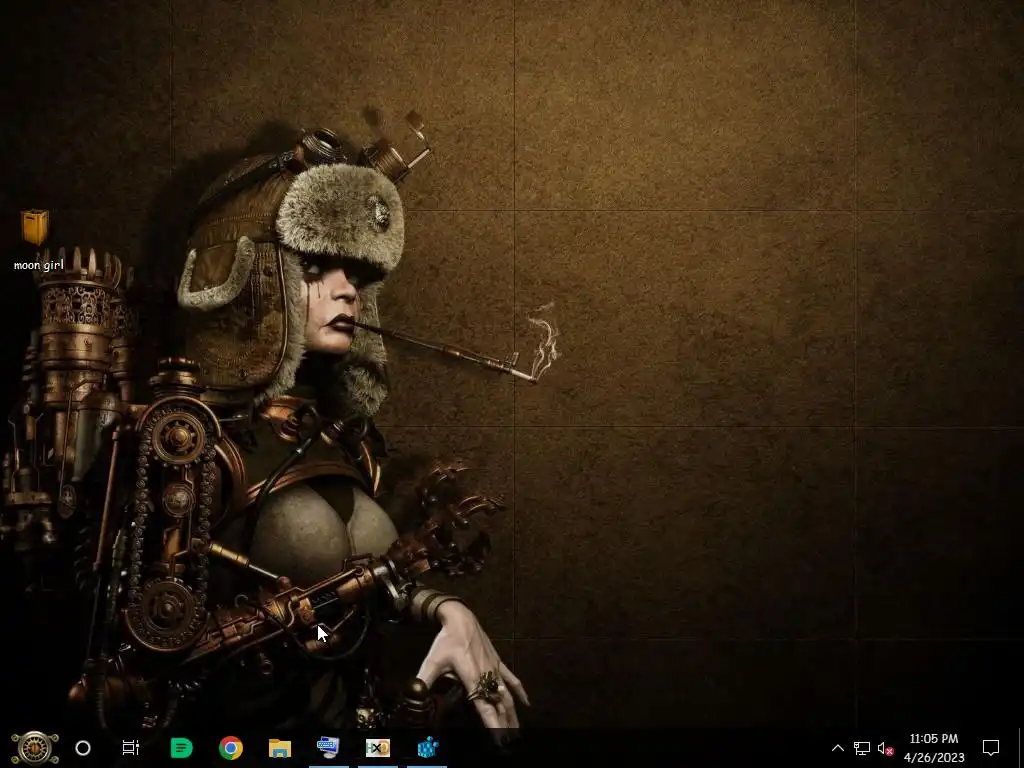Open the muted volume tray icon
The image size is (1024, 768).
[886, 748]
